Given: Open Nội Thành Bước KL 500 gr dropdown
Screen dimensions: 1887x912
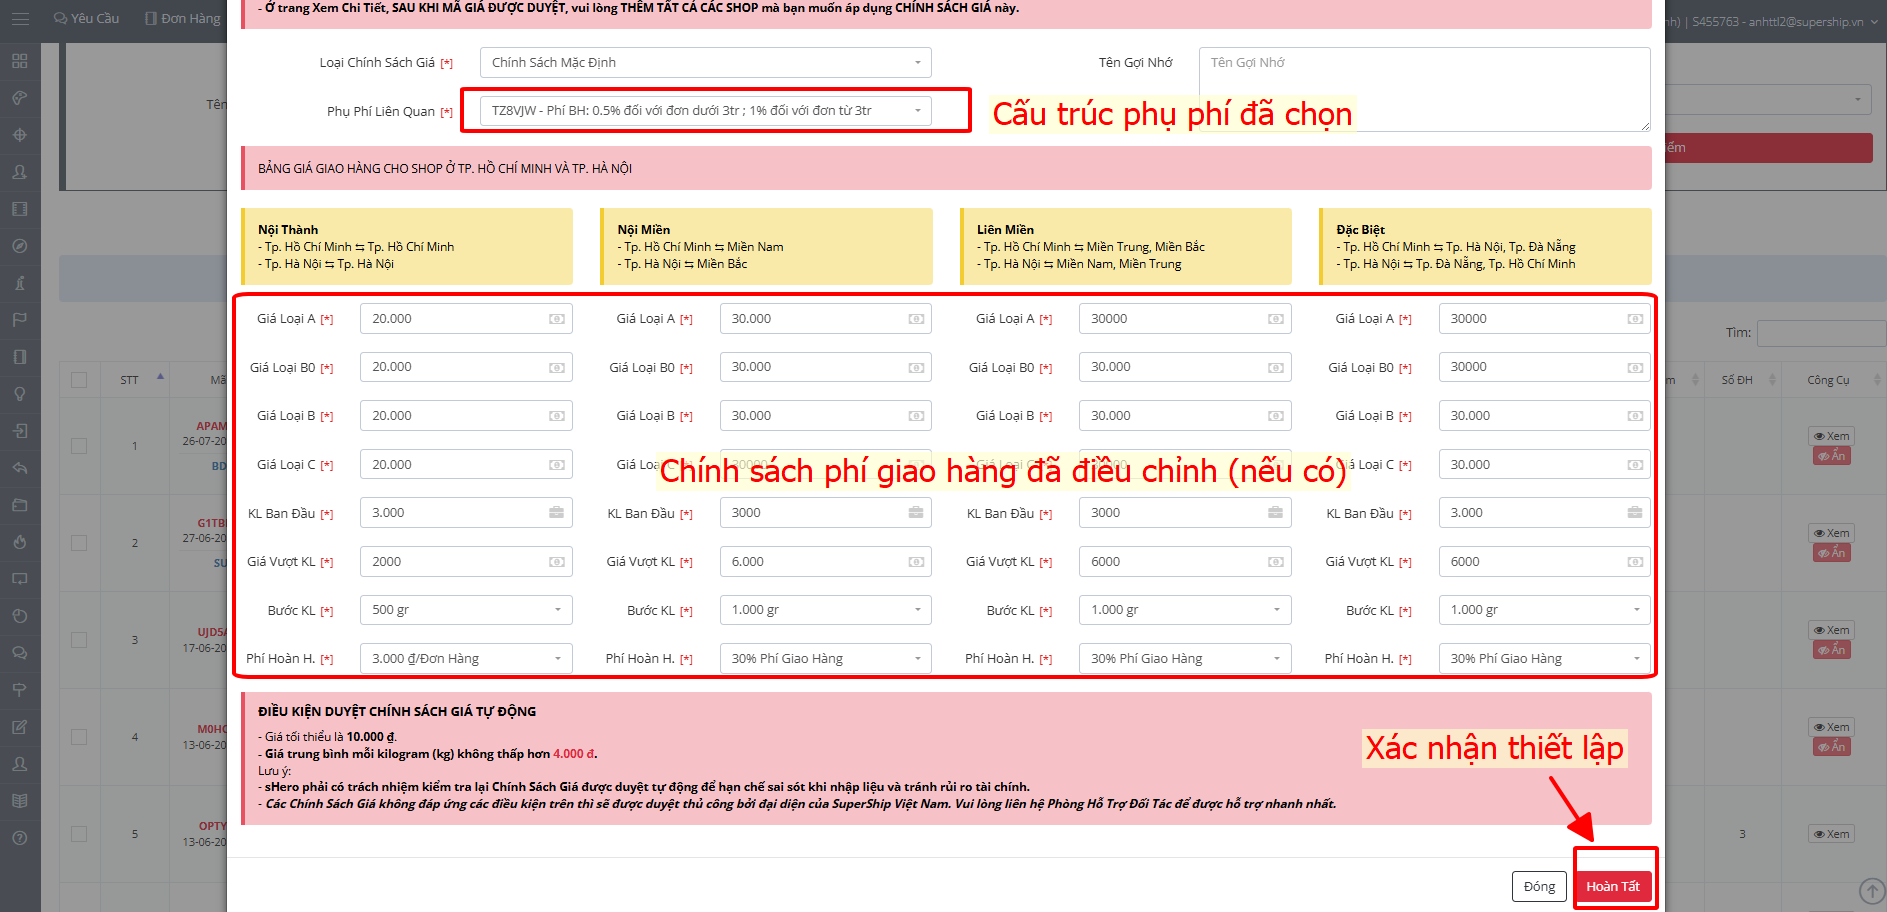Looking at the screenshot, I should click(466, 610).
